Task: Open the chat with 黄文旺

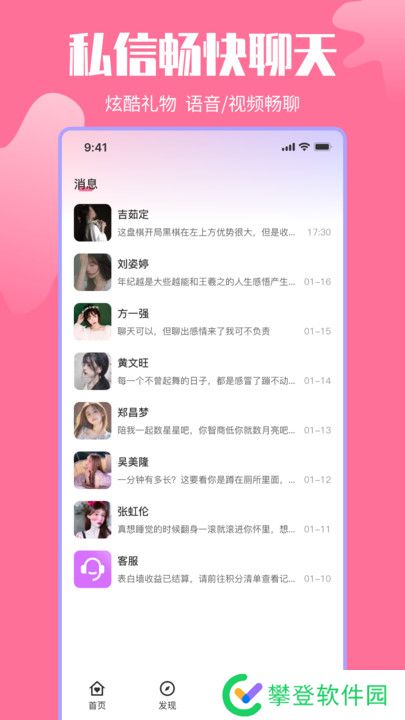Action: pyautogui.click(x=202, y=371)
